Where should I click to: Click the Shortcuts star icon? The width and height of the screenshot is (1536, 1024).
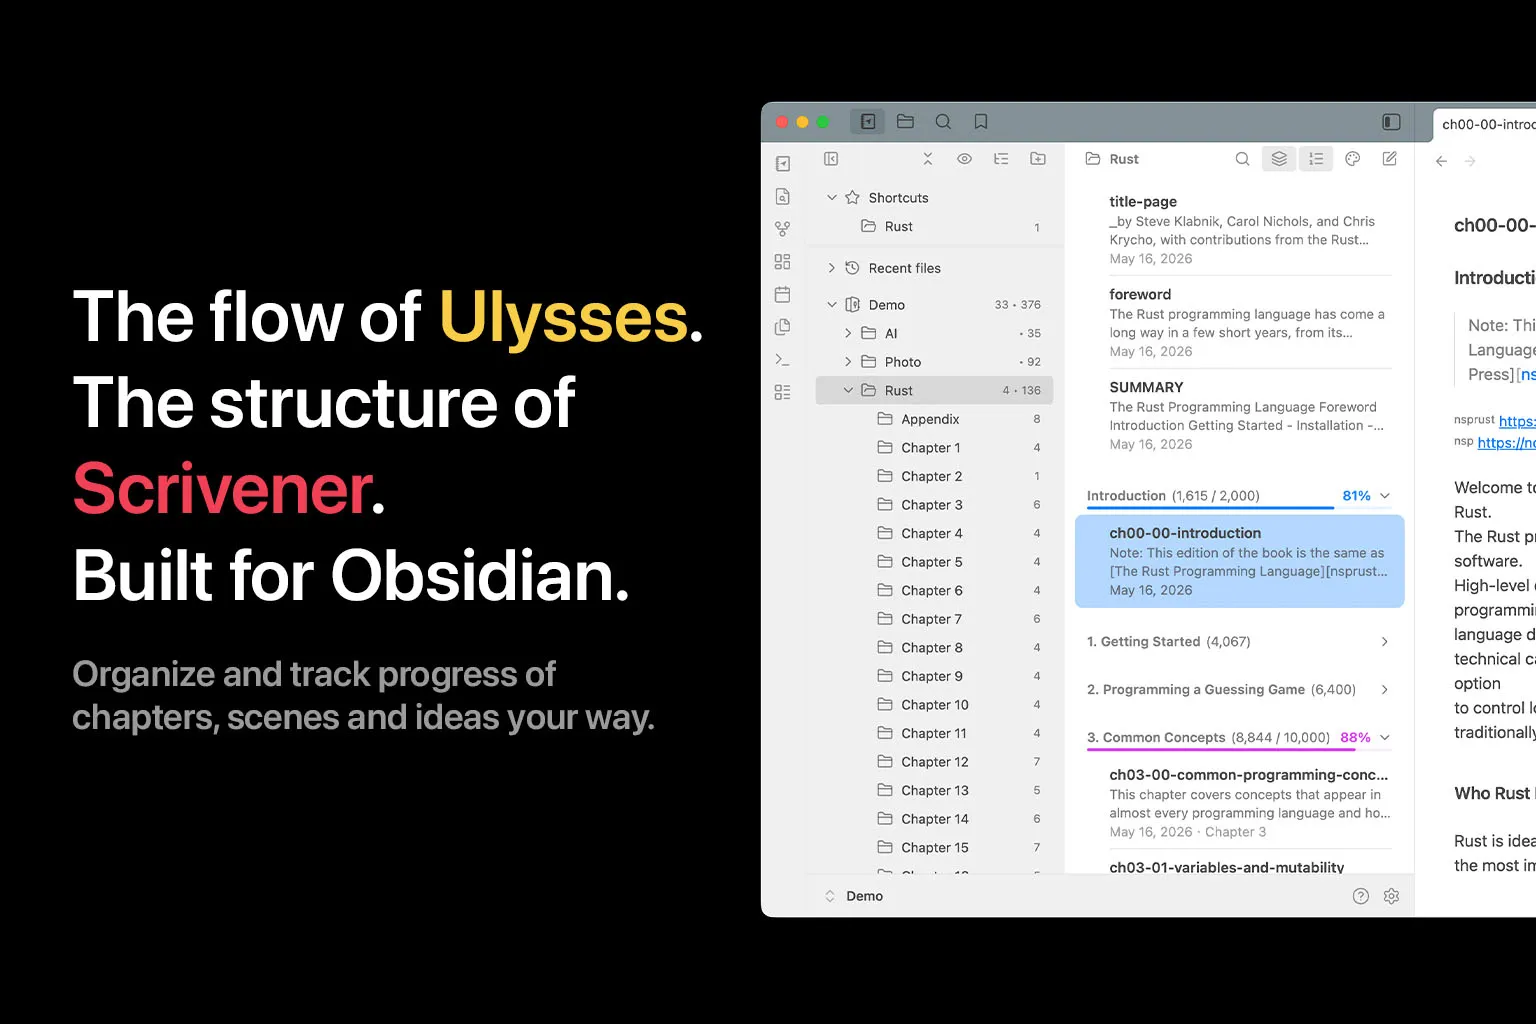point(852,198)
